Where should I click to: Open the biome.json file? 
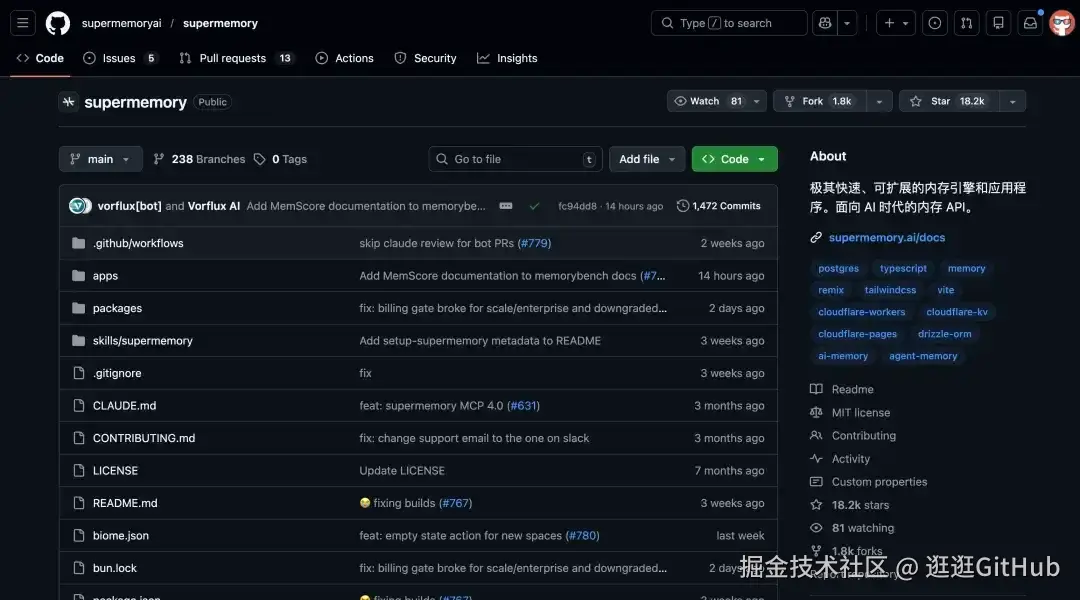tap(121, 535)
